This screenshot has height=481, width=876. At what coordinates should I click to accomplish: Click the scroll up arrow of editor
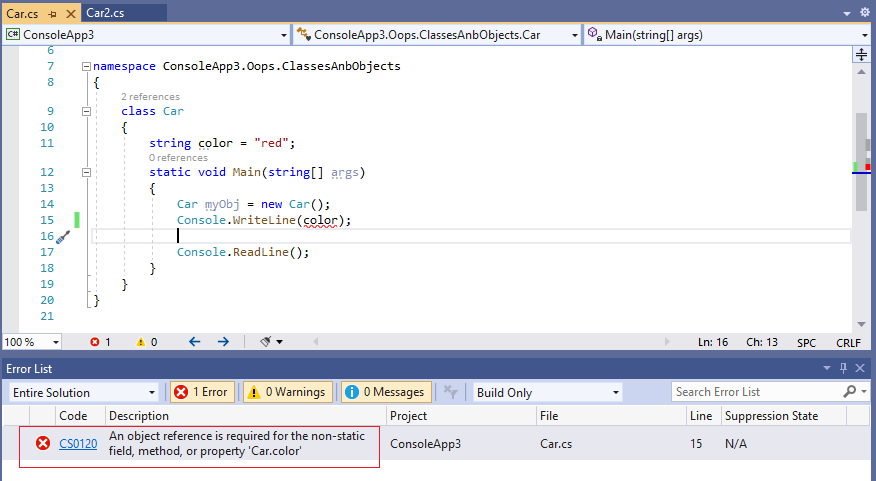click(x=861, y=72)
